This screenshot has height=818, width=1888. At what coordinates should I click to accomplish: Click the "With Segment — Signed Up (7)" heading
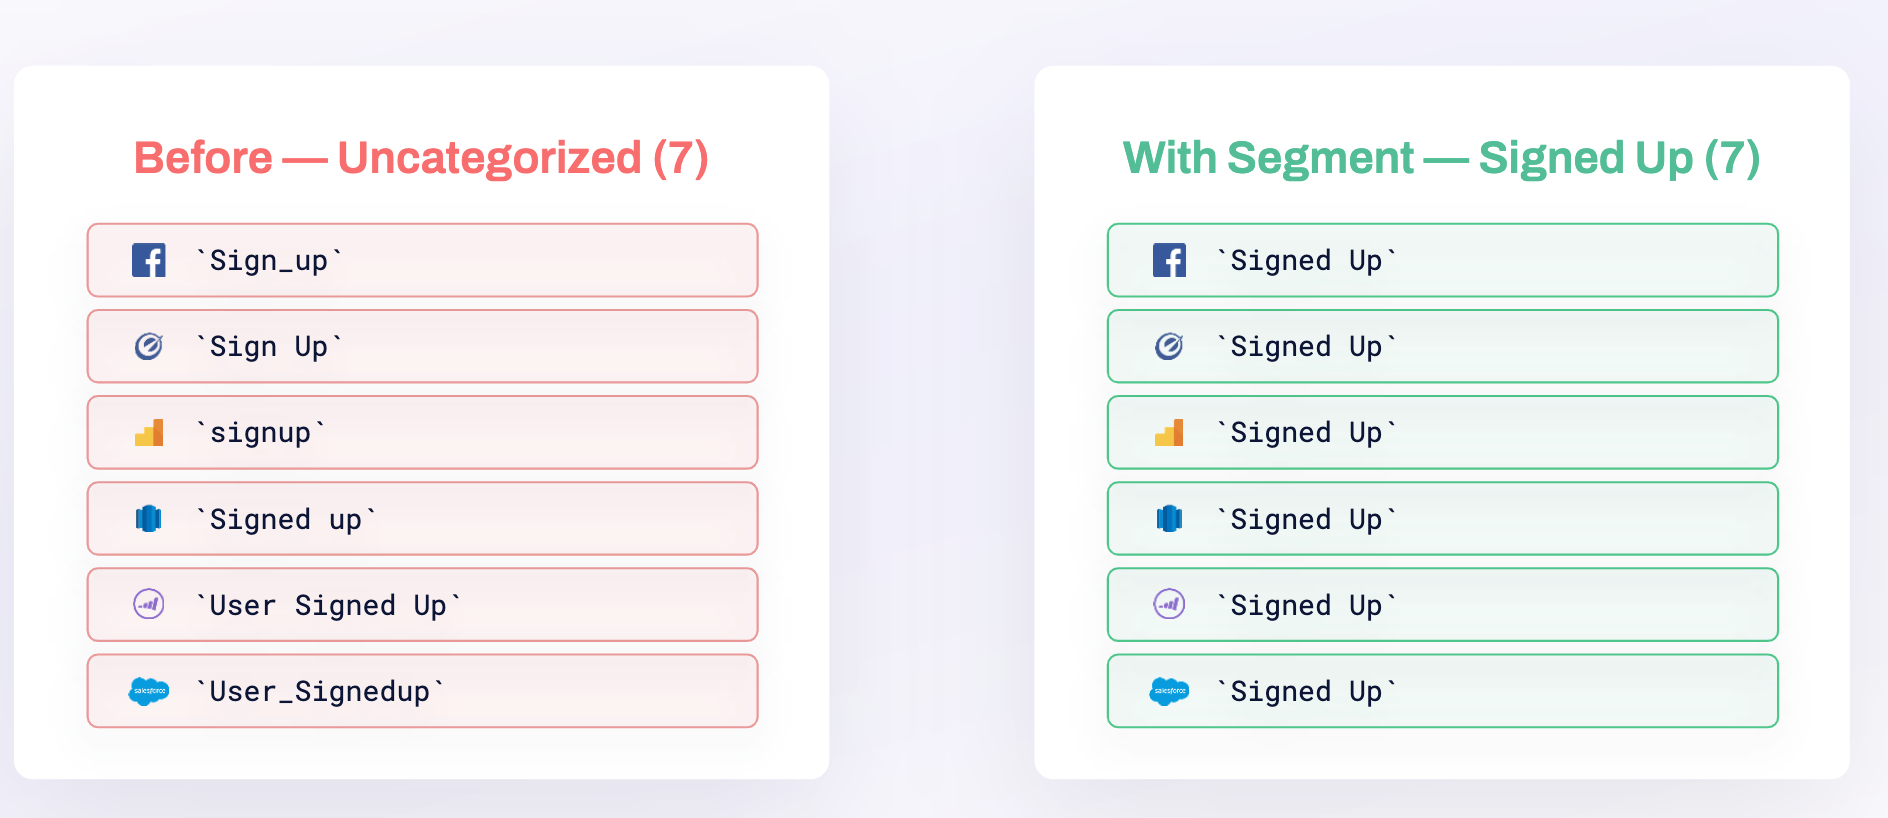coord(1441,158)
